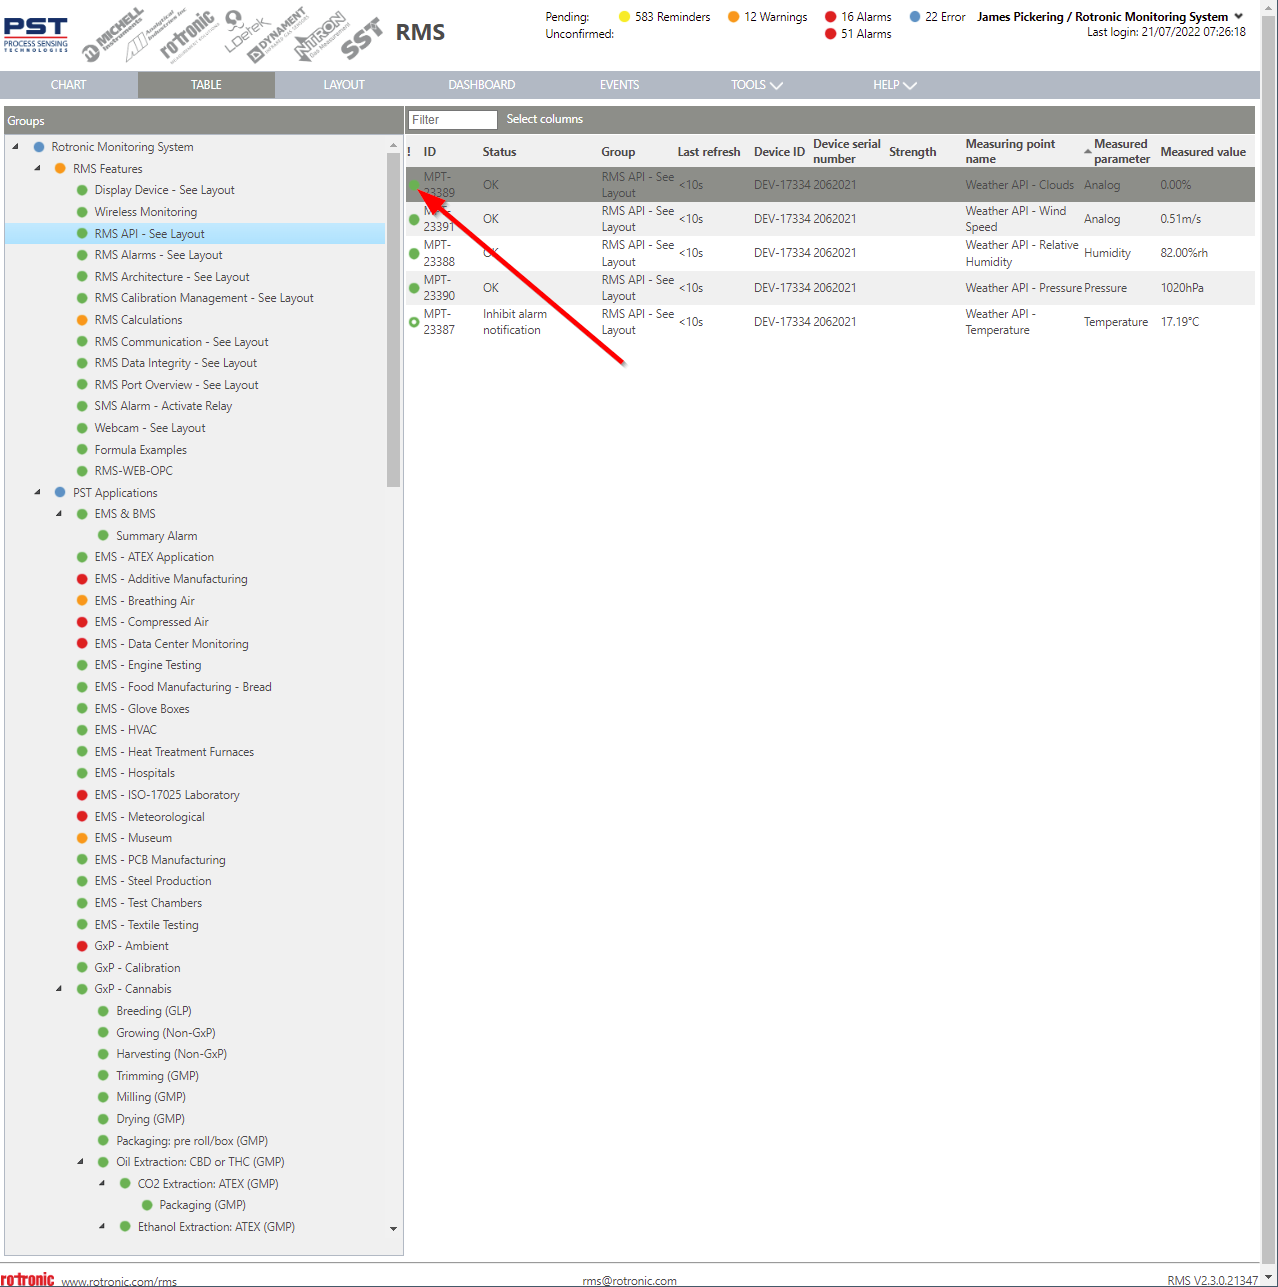Collapse the CO2 Extraction: ATEX node
Screen dimensions: 1278x1287
(x=102, y=1184)
